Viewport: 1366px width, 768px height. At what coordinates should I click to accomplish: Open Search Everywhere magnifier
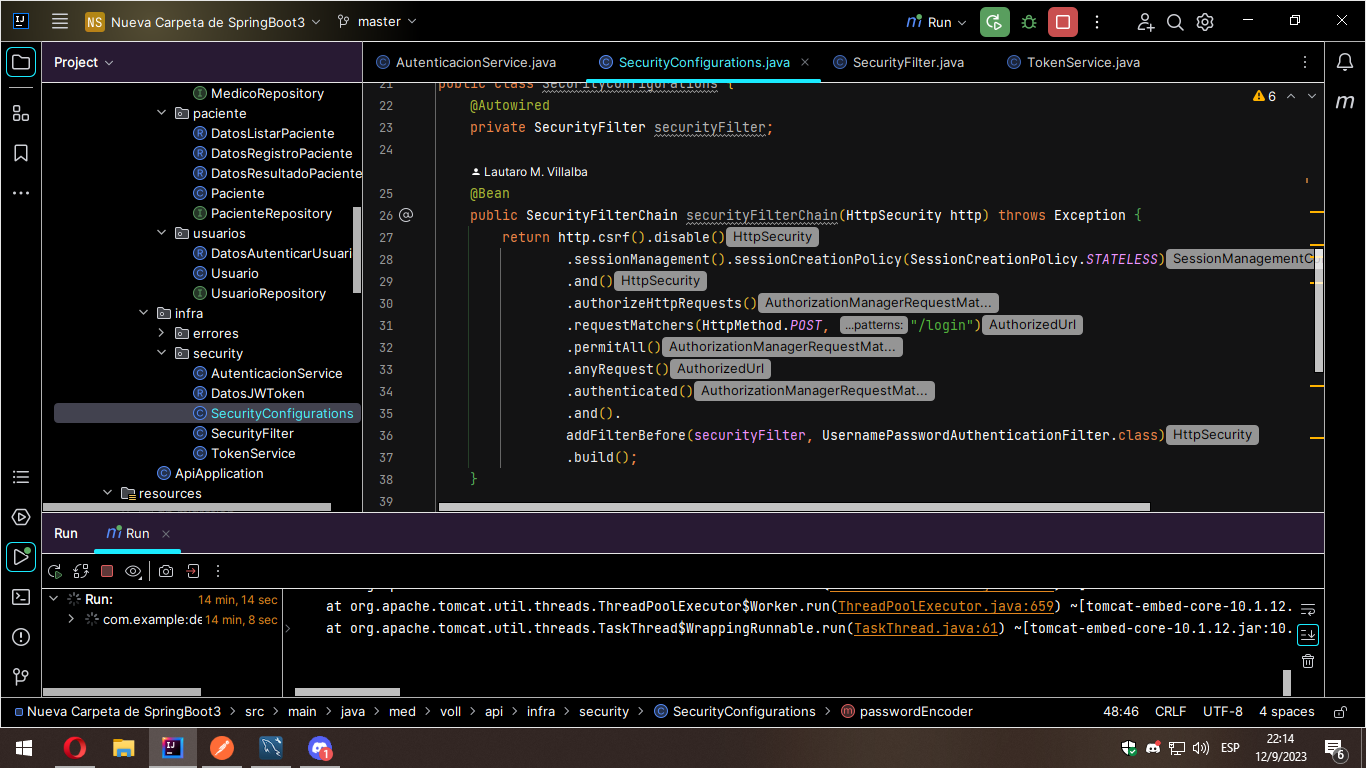point(1176,21)
